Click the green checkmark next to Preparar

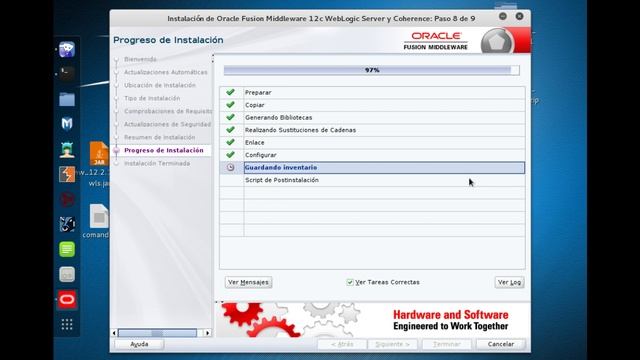pyautogui.click(x=230, y=92)
